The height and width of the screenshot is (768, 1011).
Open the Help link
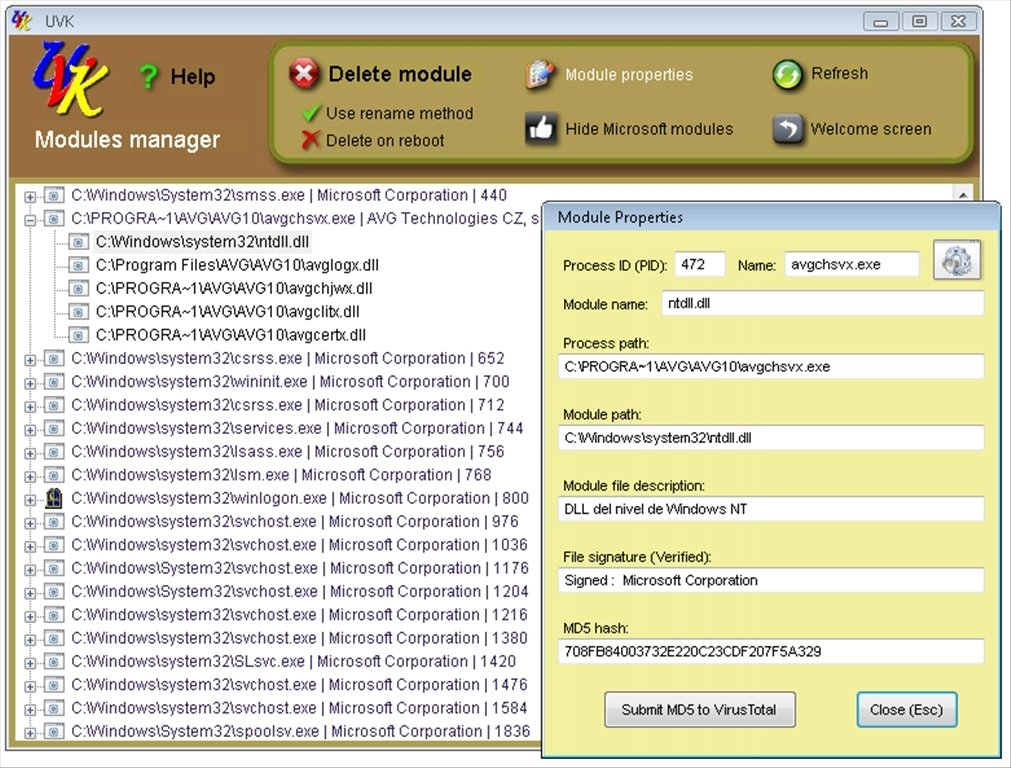click(x=193, y=77)
